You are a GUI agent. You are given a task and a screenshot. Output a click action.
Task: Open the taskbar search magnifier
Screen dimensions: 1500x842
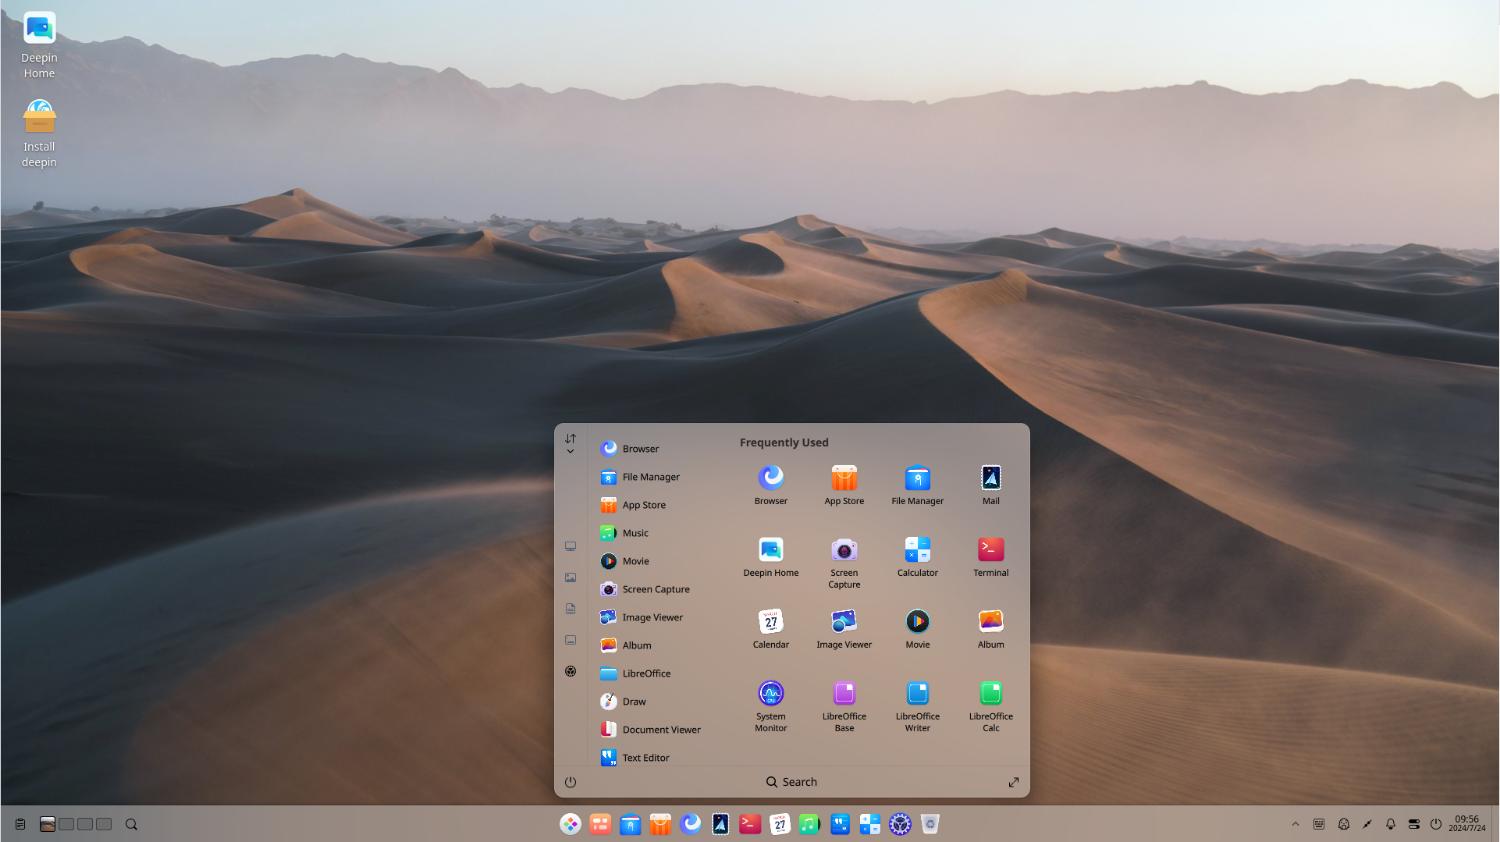[x=131, y=824]
